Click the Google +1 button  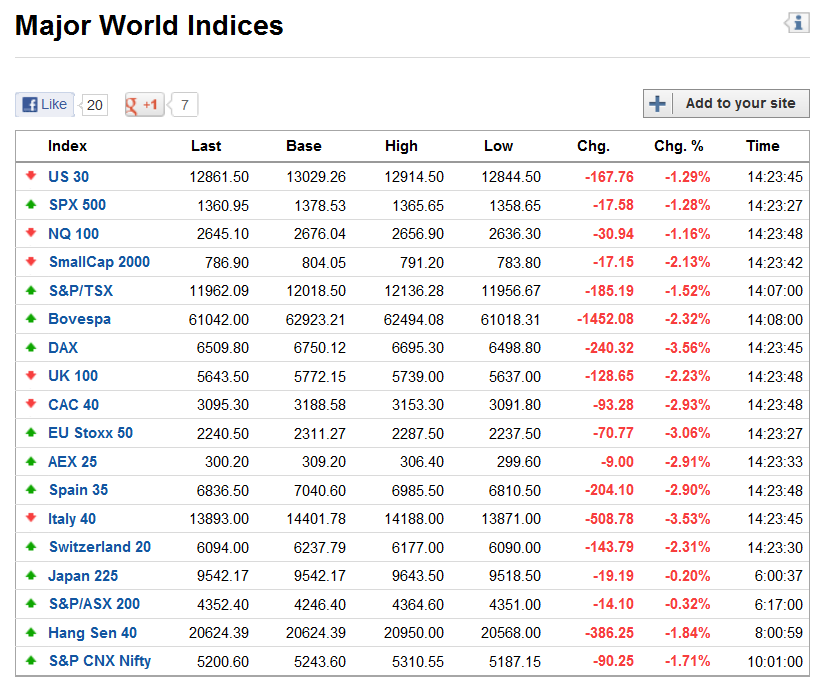pyautogui.click(x=144, y=104)
